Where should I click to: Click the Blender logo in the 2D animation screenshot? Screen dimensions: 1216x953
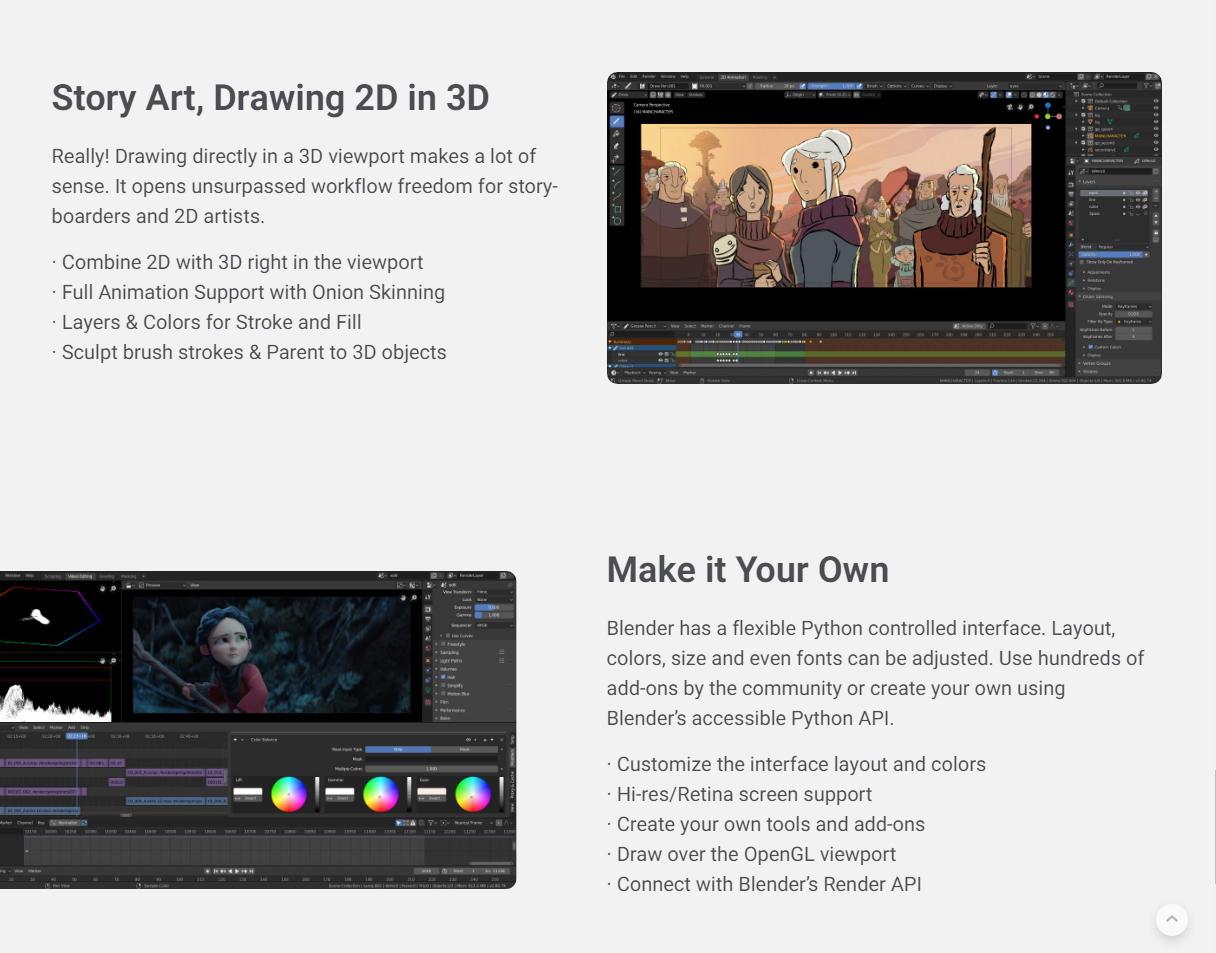[612, 76]
